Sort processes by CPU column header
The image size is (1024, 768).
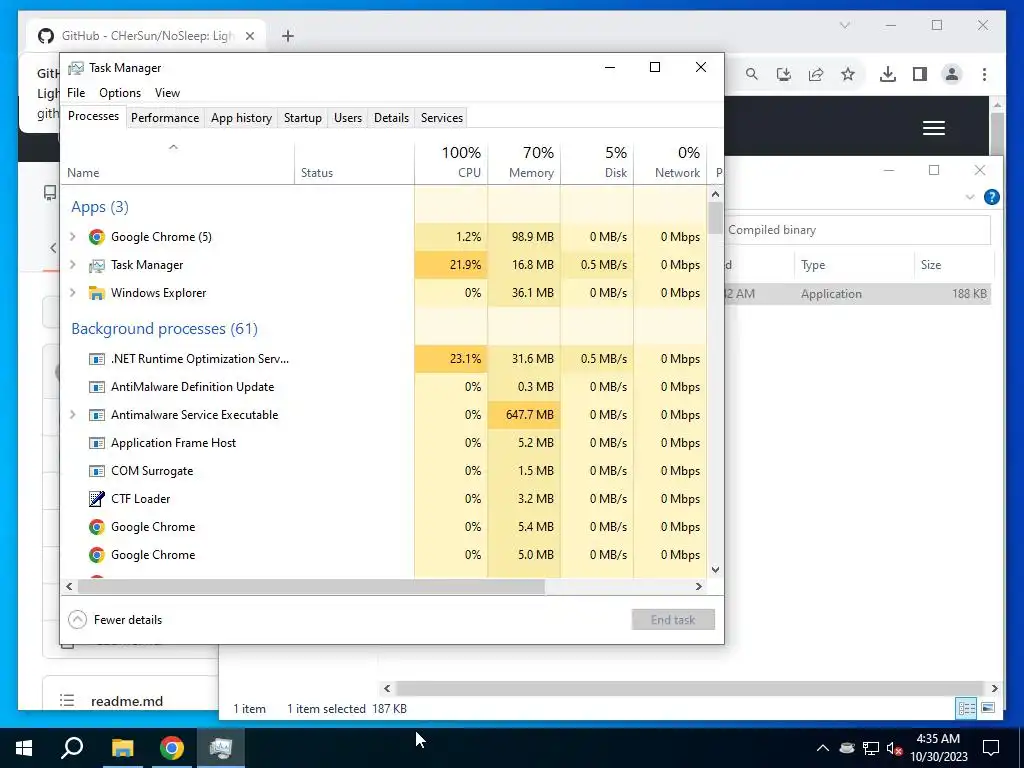click(x=451, y=162)
